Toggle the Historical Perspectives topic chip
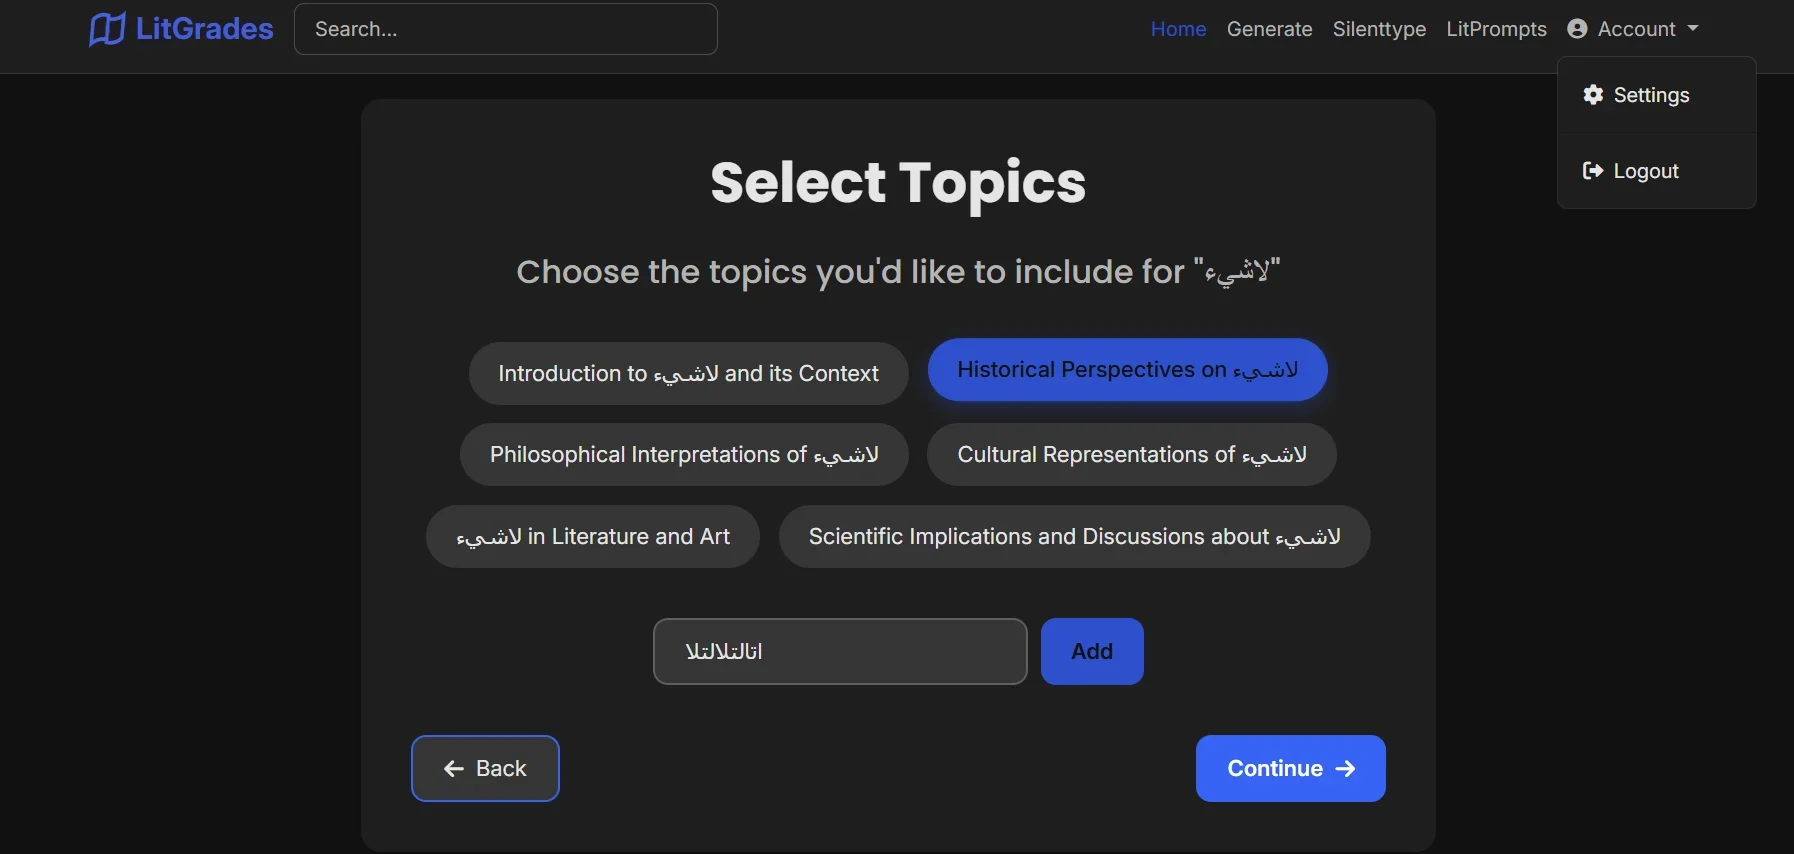Screen dimensions: 1794x854 coord(1127,370)
